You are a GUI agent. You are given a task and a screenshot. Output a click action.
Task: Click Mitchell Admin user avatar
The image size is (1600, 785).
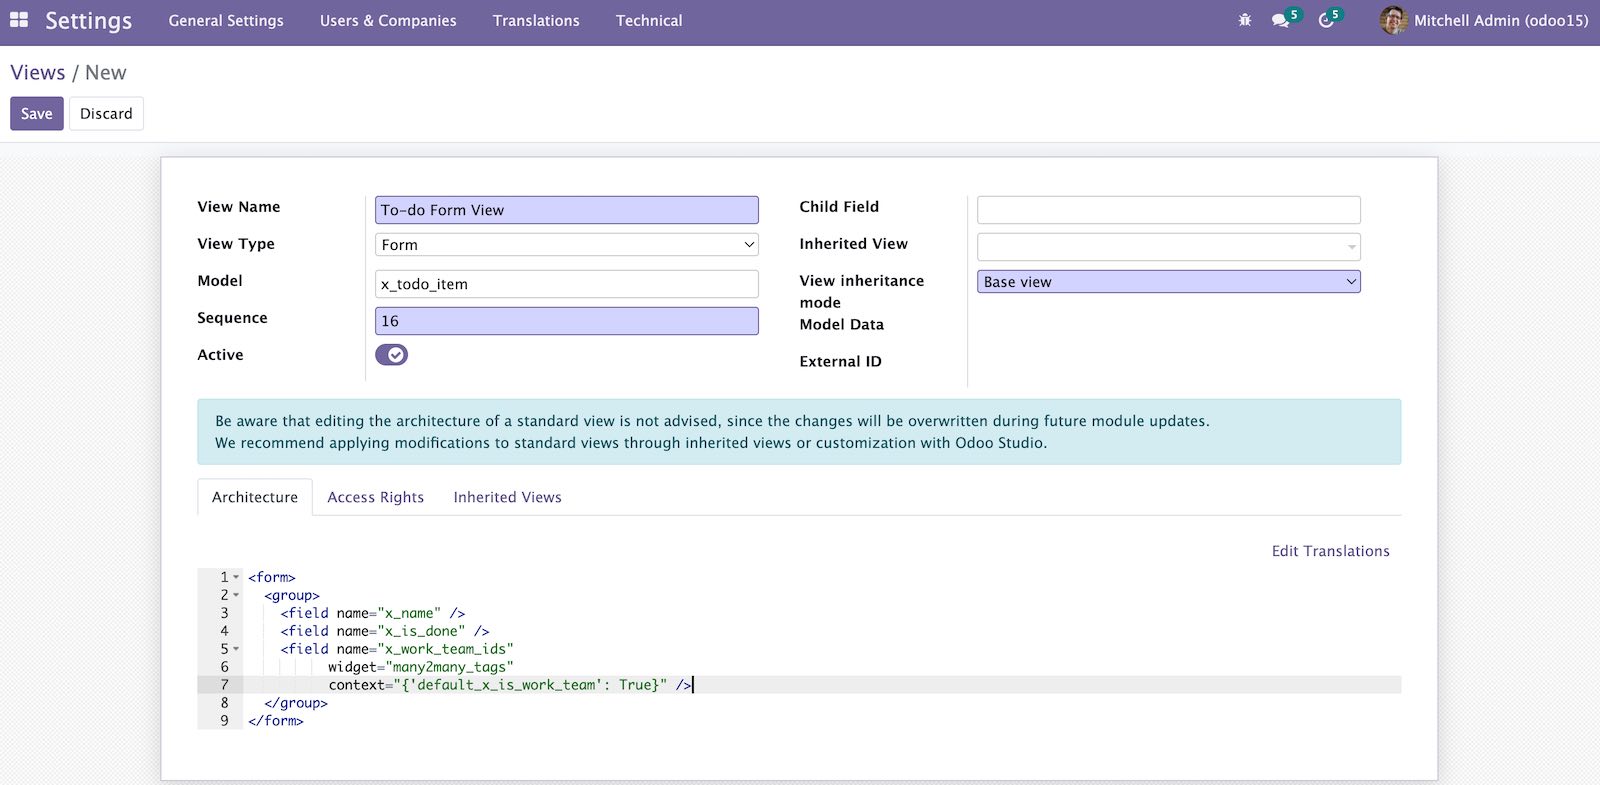1393,20
